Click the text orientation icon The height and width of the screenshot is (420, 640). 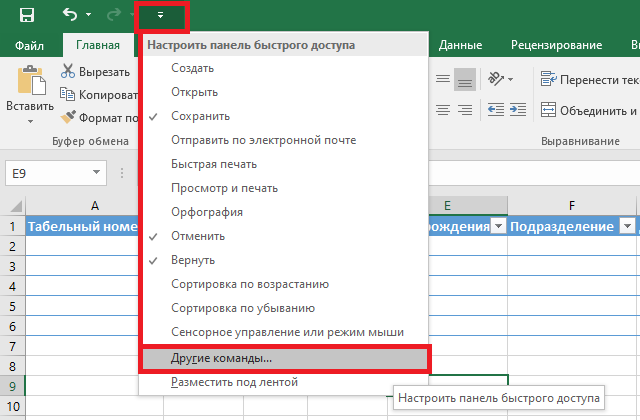(496, 78)
